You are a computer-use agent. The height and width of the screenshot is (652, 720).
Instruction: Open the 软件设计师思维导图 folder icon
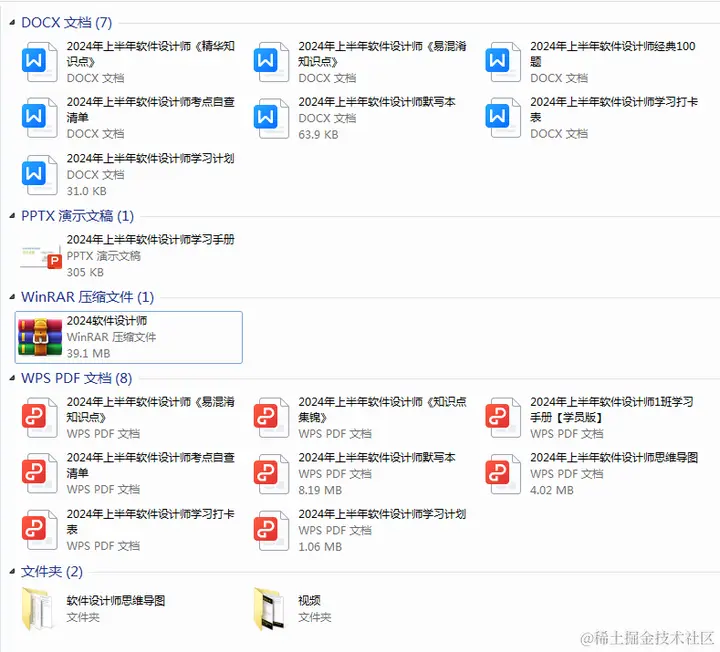pyautogui.click(x=37, y=609)
